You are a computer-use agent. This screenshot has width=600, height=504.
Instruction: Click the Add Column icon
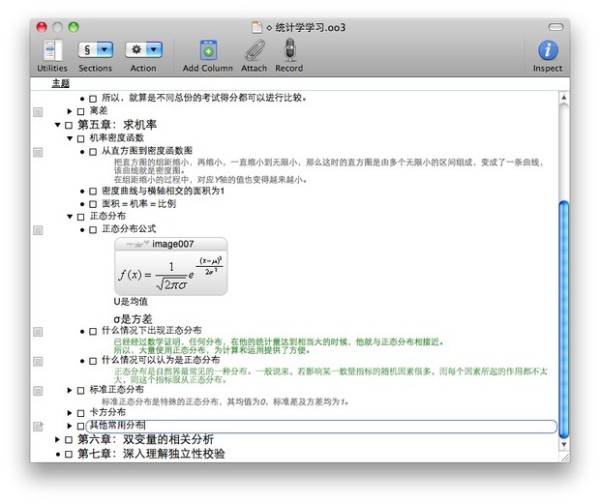point(208,51)
